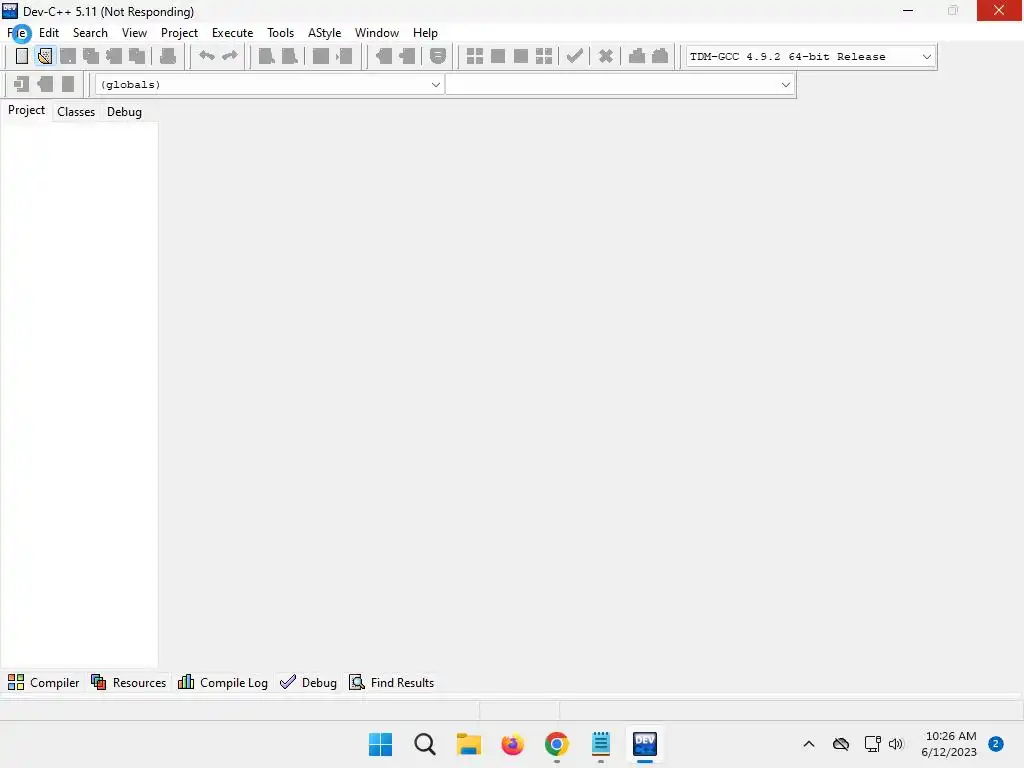Click the Goto Line toolbar icon
The image size is (1024, 768).
pos(344,56)
